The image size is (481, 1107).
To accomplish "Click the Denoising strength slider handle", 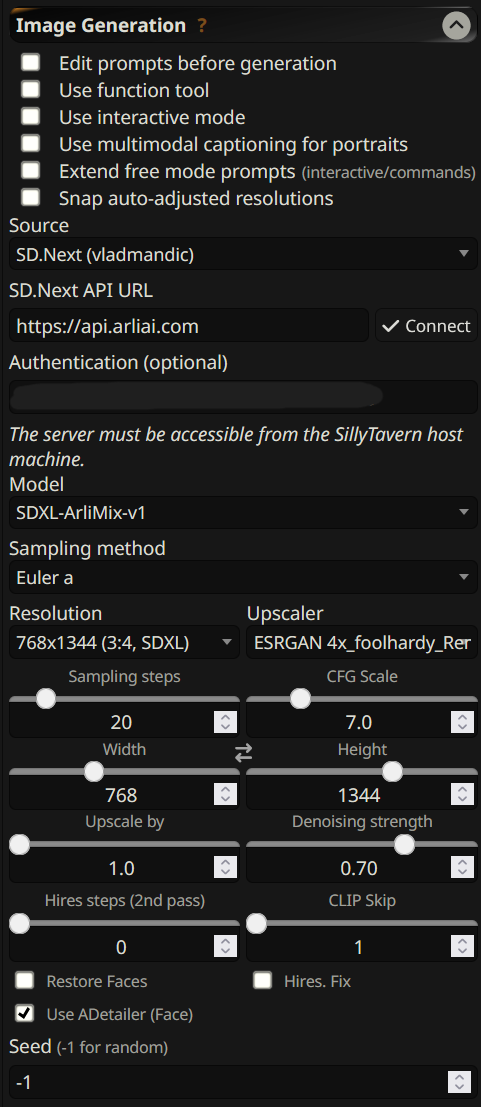I will pos(404,844).
